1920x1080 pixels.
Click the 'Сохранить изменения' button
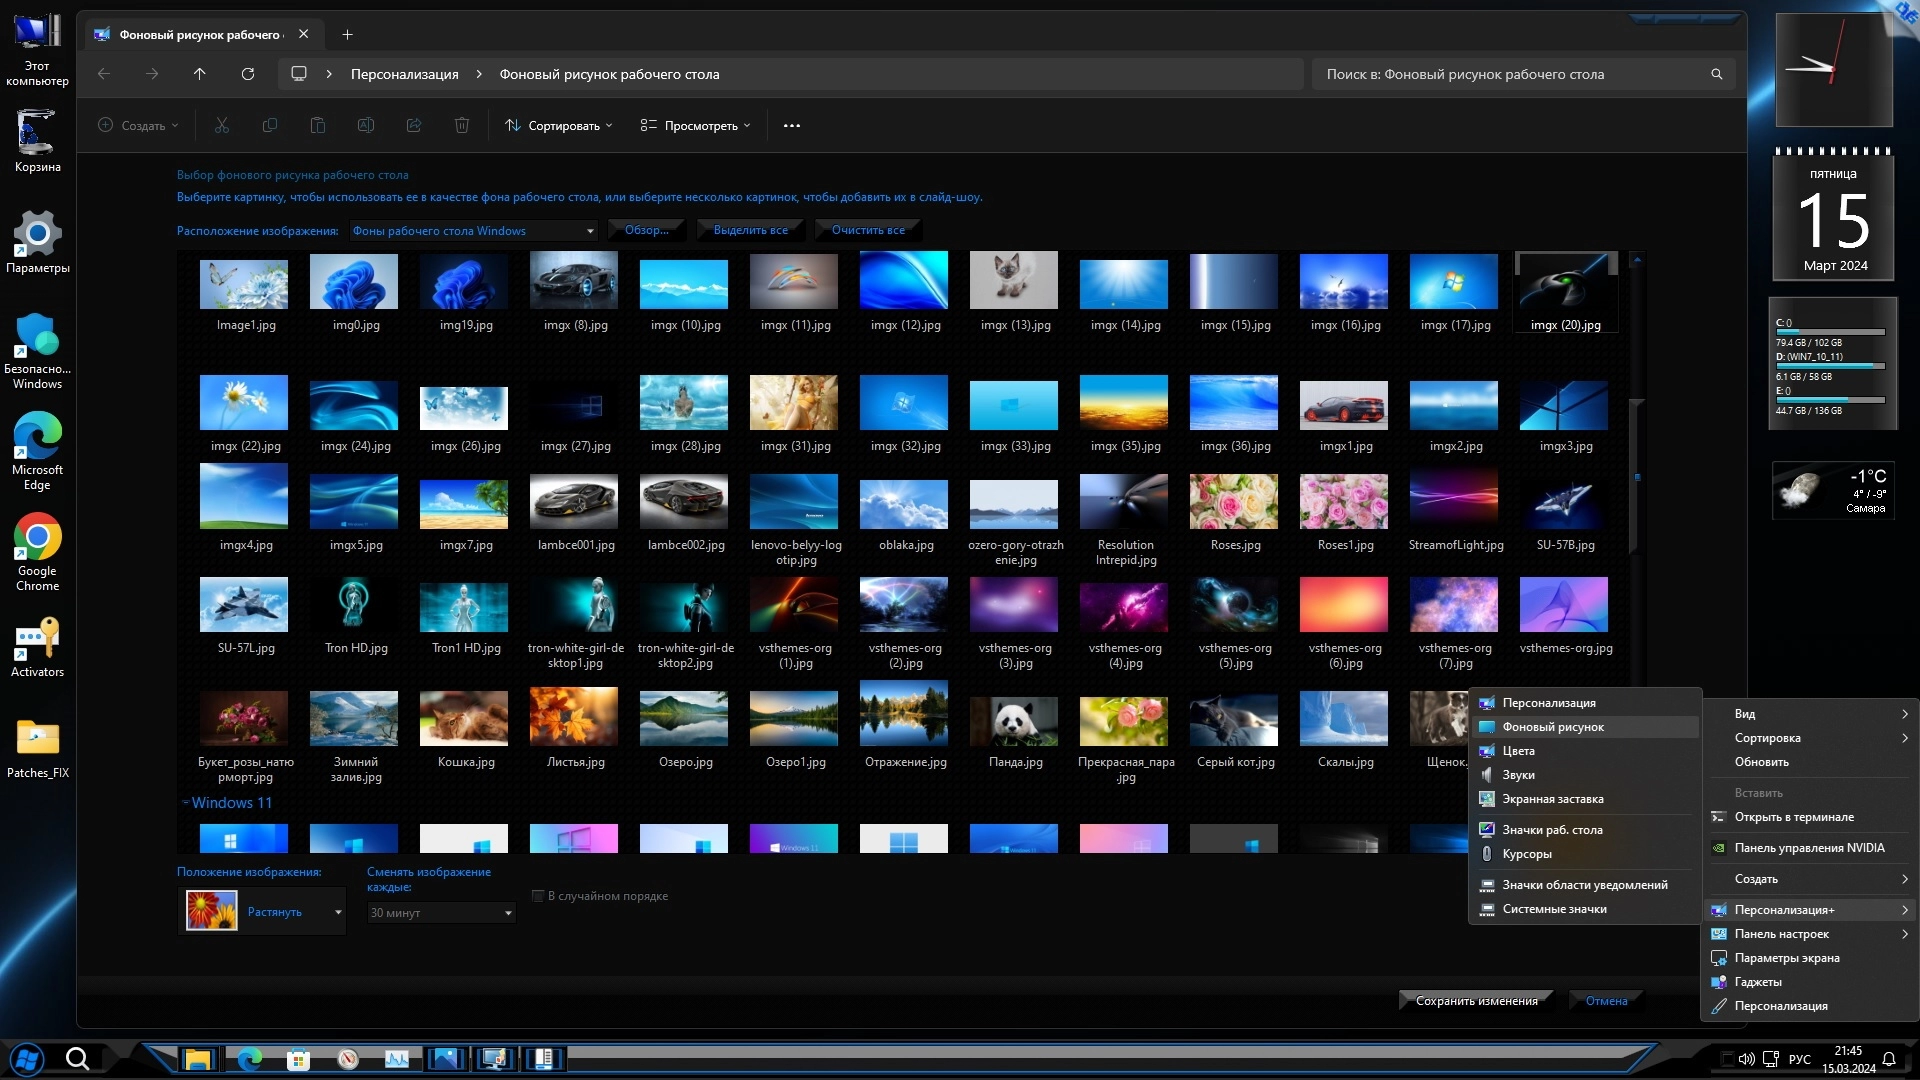(x=1476, y=1001)
